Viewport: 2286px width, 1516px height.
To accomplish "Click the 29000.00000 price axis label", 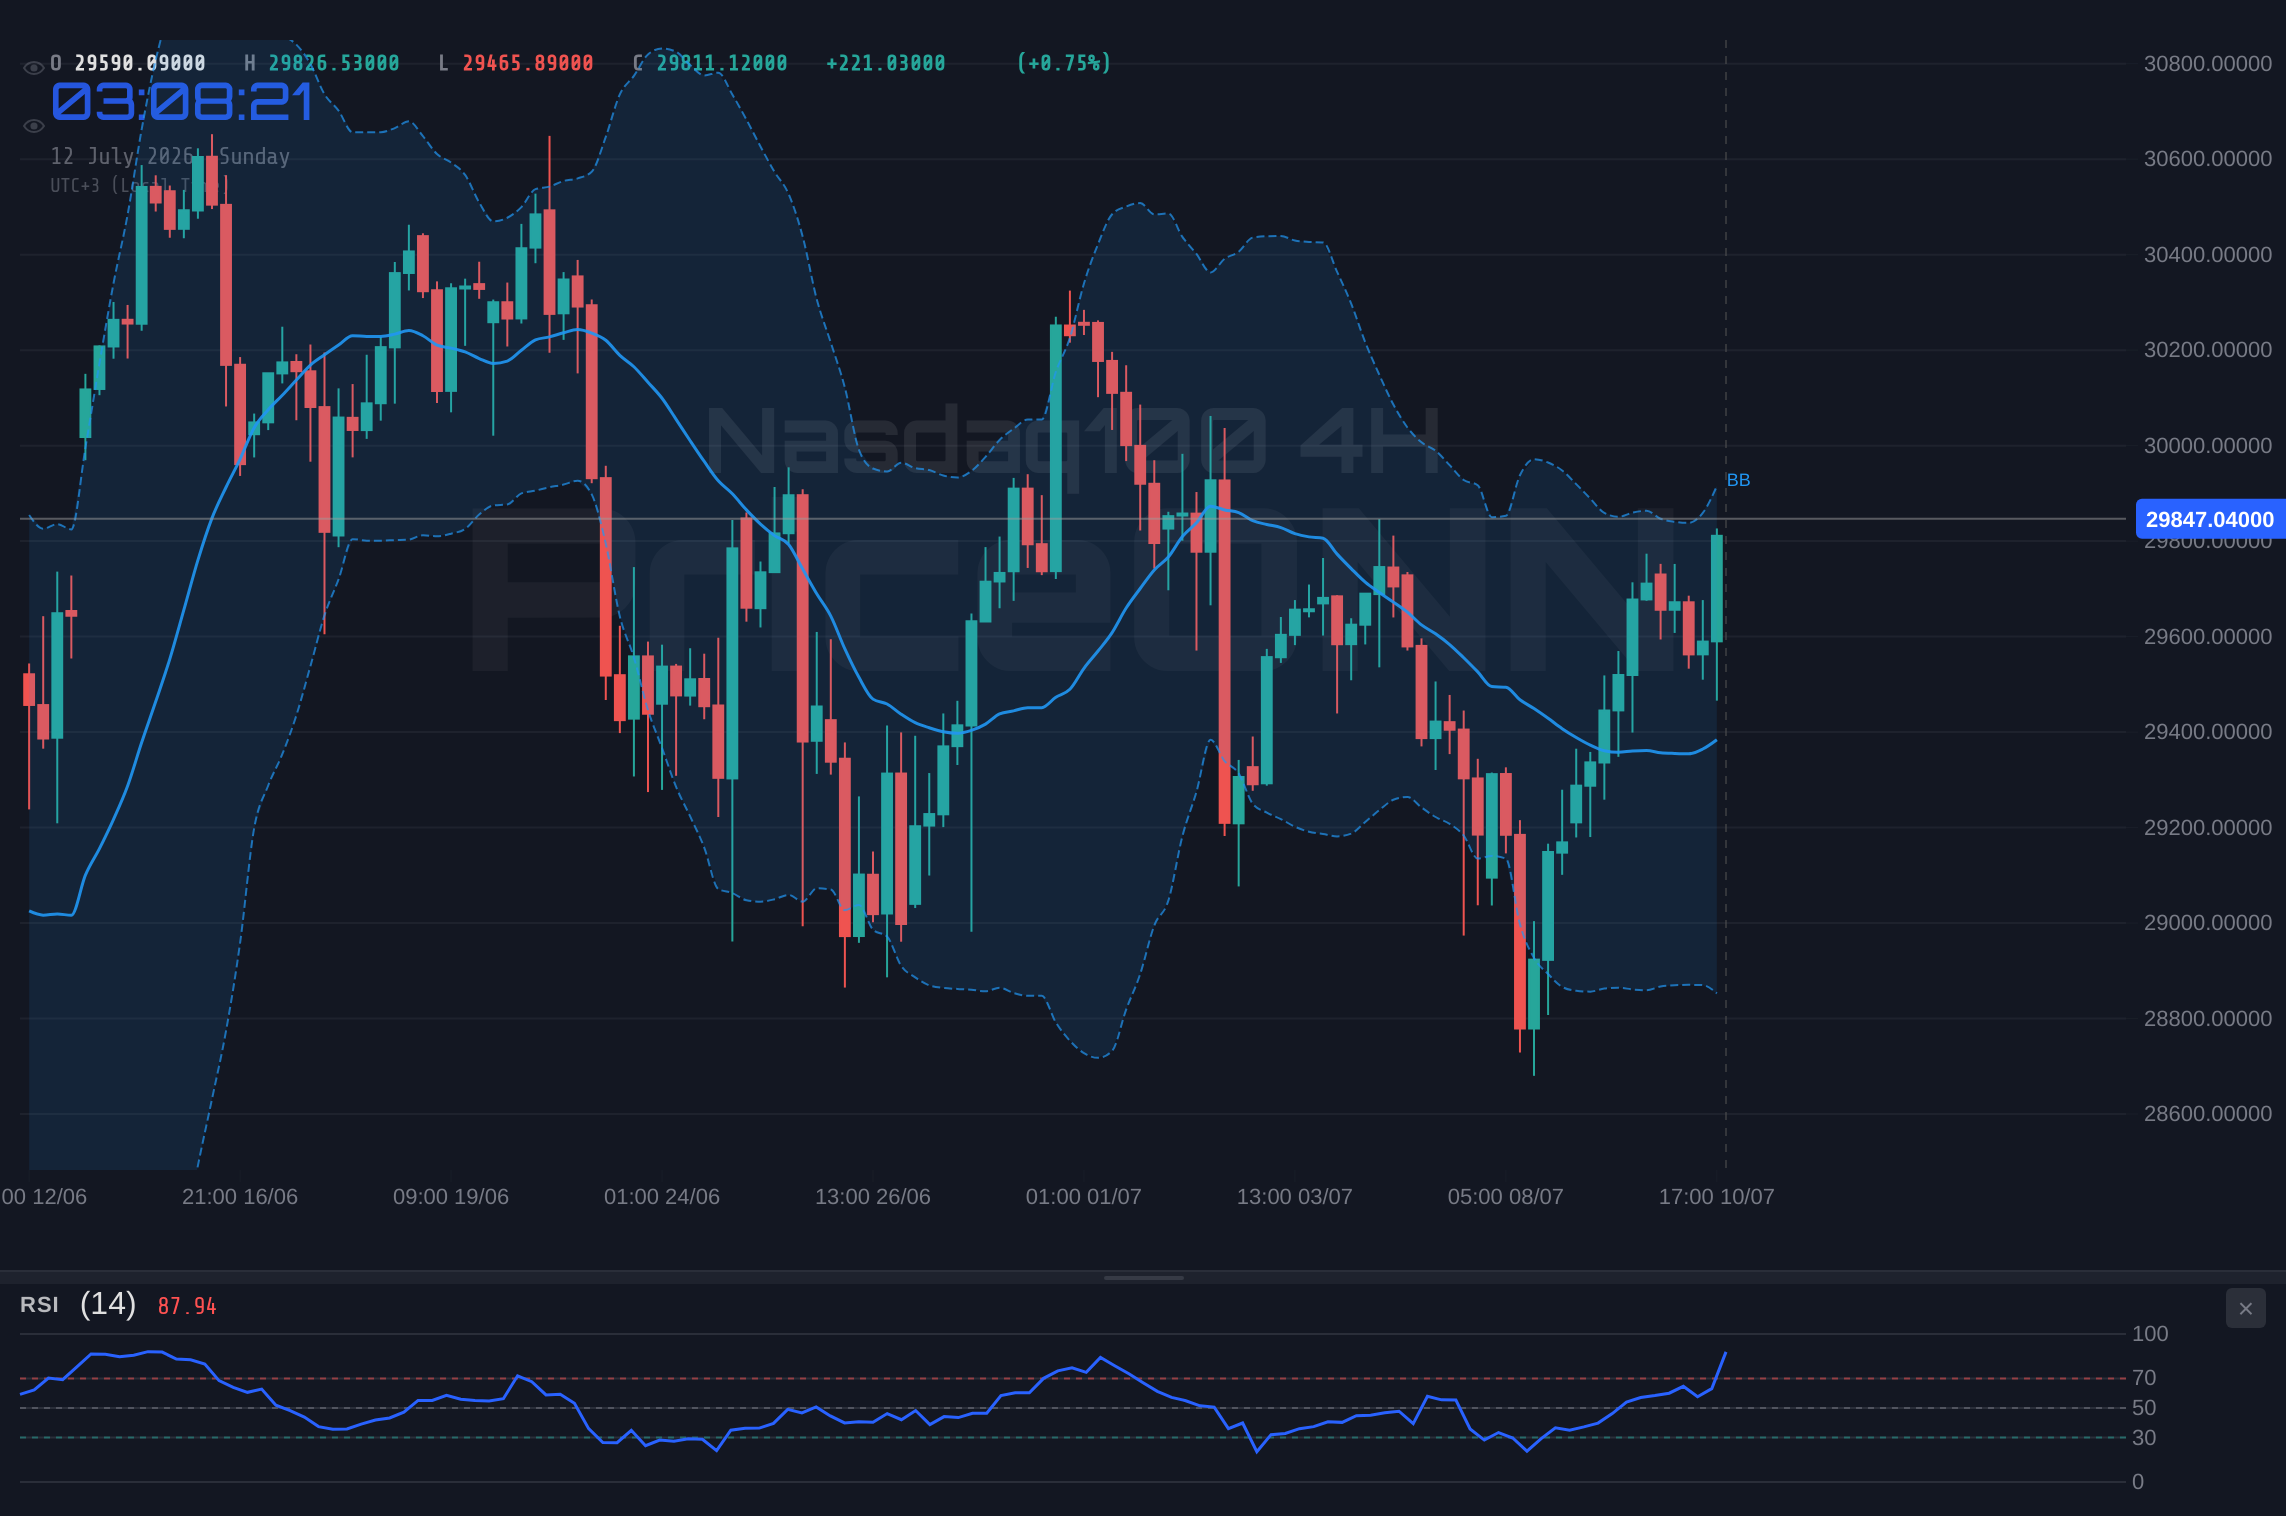I will coord(2208,923).
